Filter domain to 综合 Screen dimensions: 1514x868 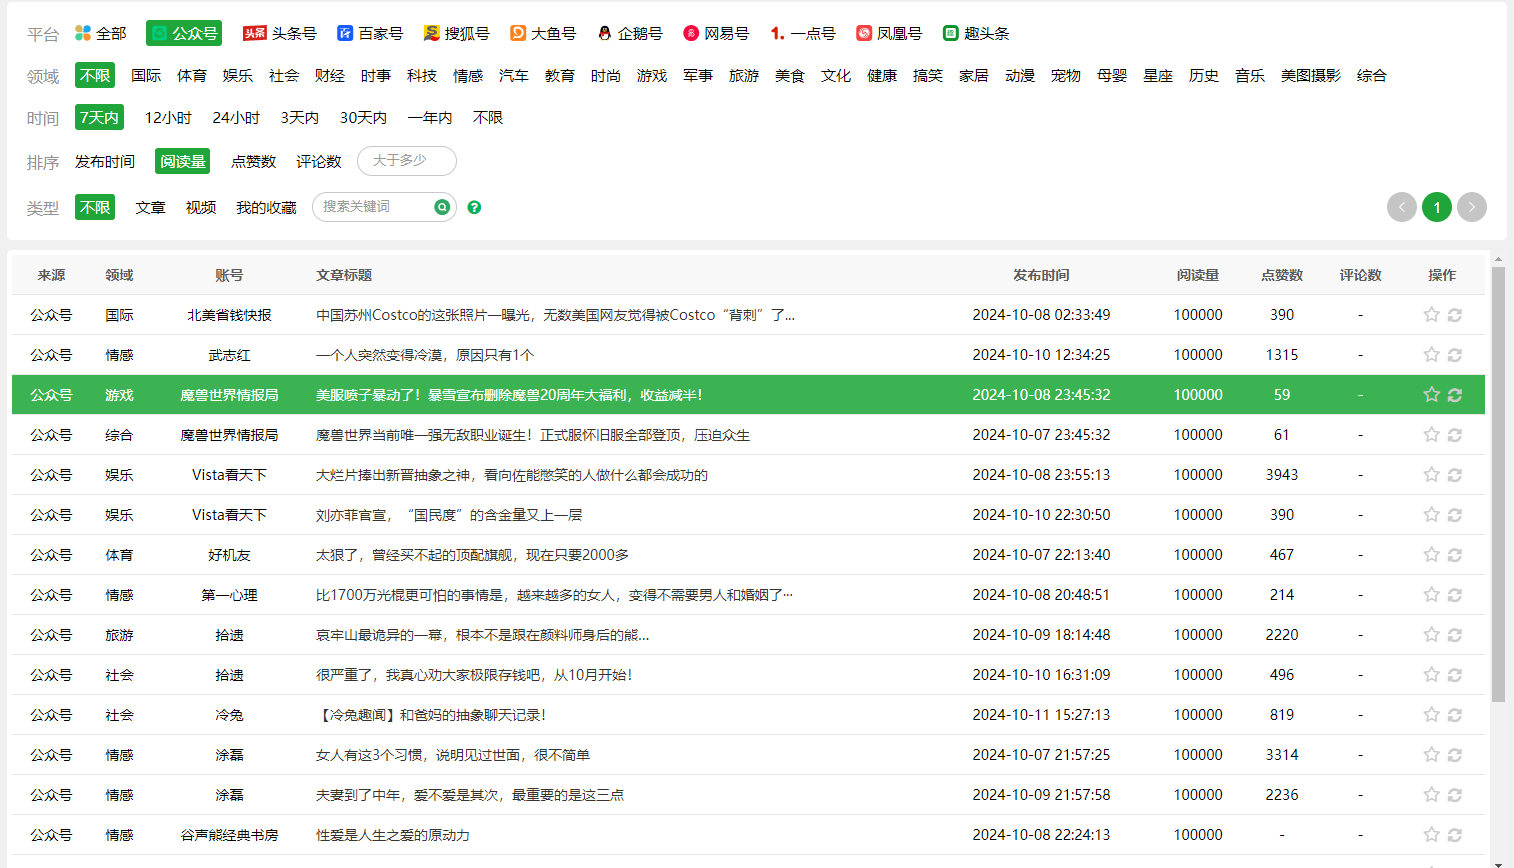point(1372,75)
